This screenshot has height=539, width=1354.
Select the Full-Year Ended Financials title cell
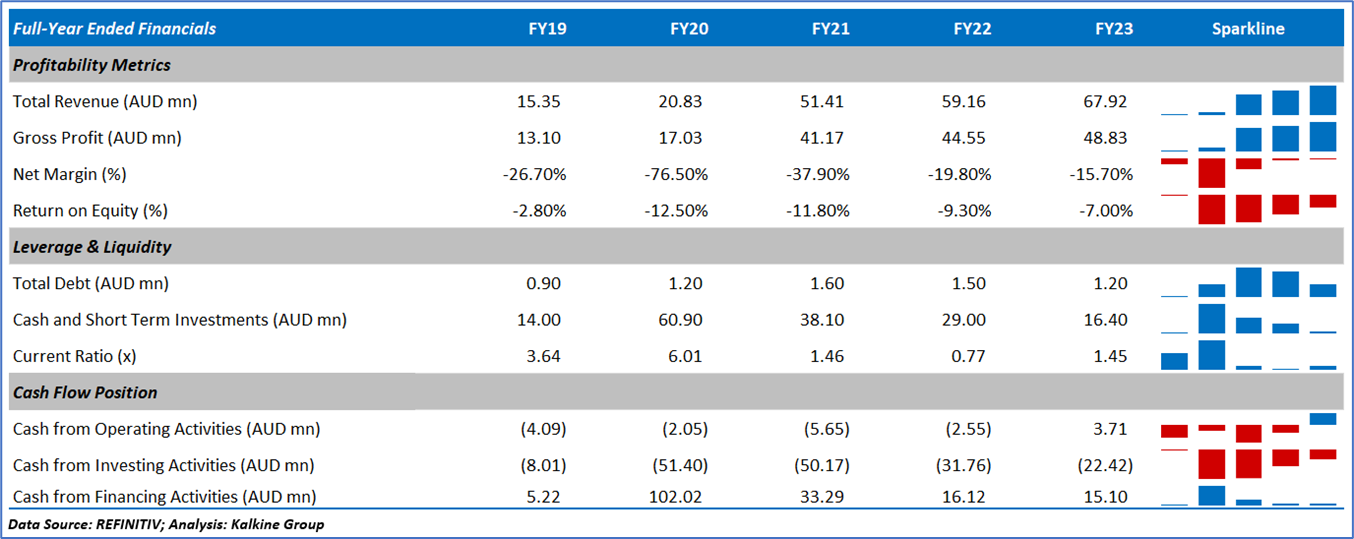(114, 29)
